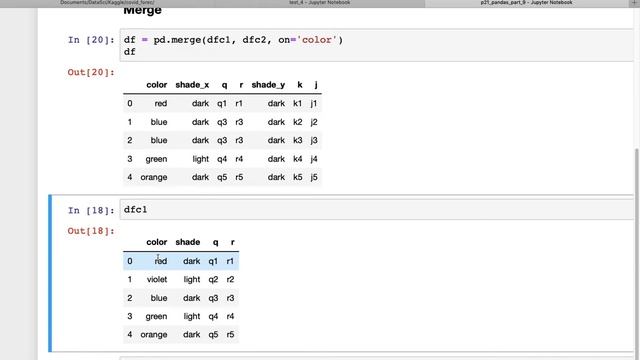Click cell j5 in the merged table
The width and height of the screenshot is (640, 360).
tap(314, 178)
